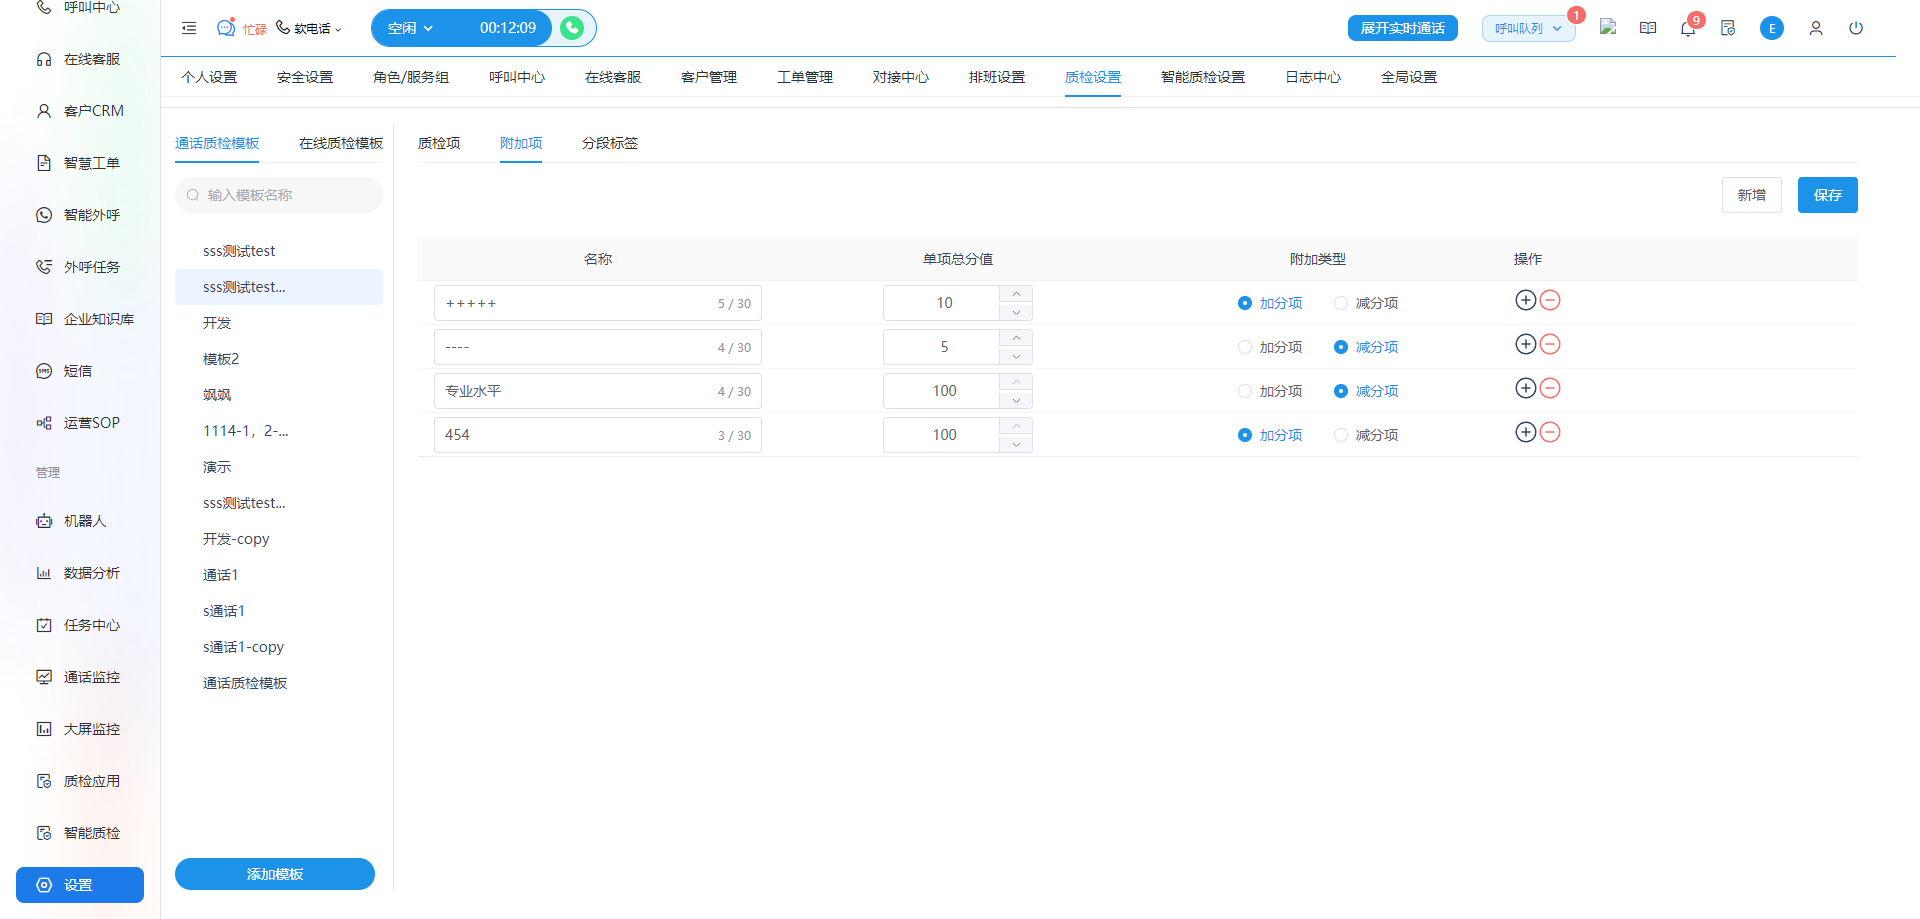This screenshot has height=919, width=1920.
Task: Select 减分项 for the 454 row
Action: coord(1366,435)
